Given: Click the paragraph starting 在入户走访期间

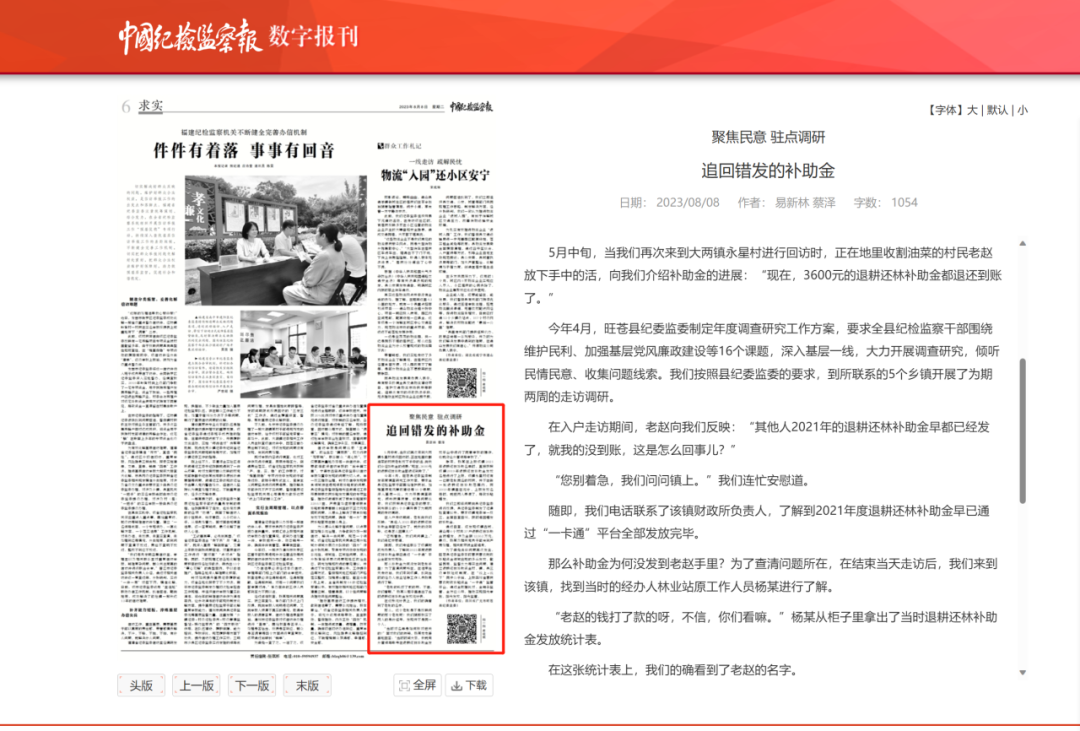Looking at the screenshot, I should click(x=758, y=438).
